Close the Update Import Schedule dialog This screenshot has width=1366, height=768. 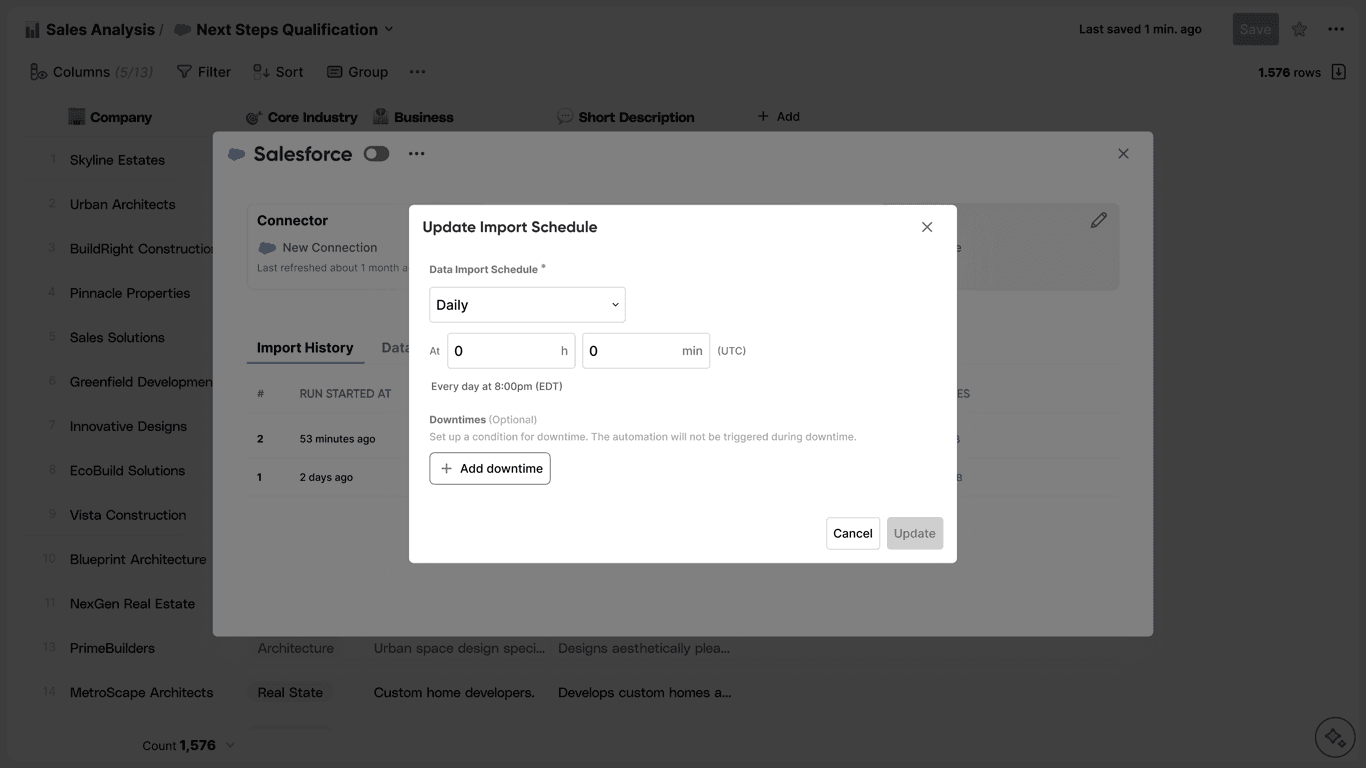point(927,227)
